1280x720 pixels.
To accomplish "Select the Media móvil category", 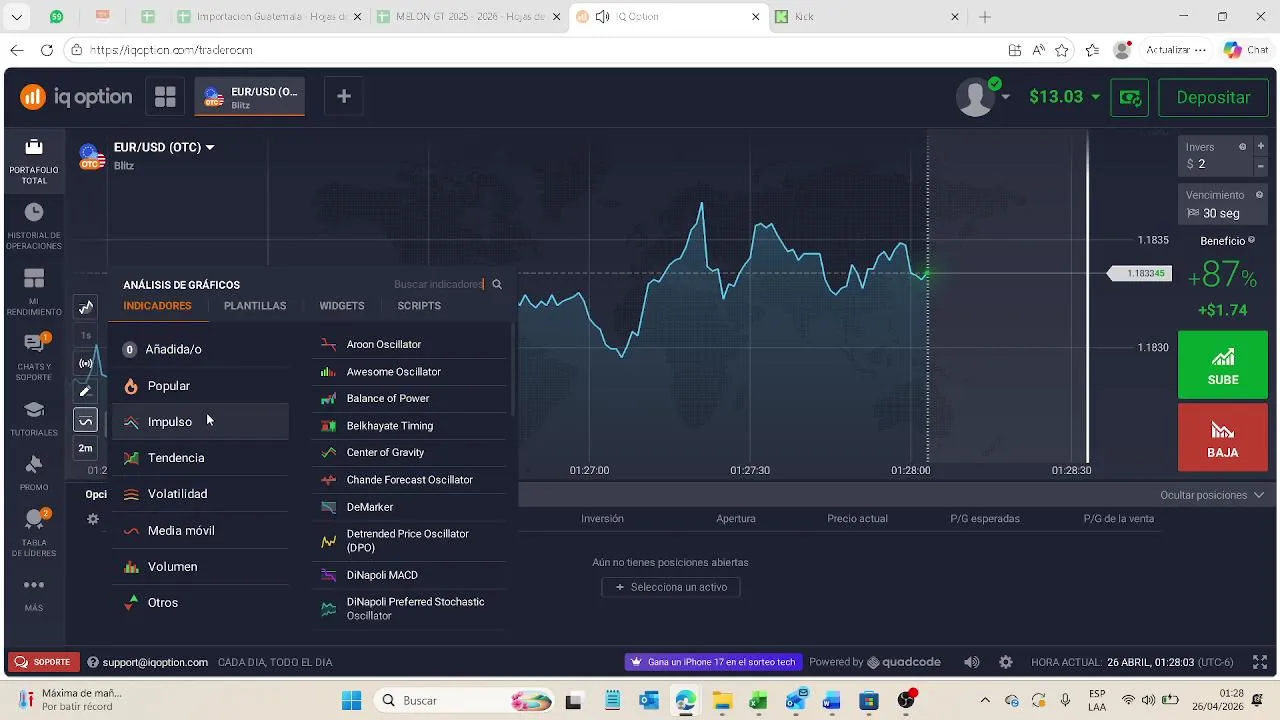I will click(200, 531).
